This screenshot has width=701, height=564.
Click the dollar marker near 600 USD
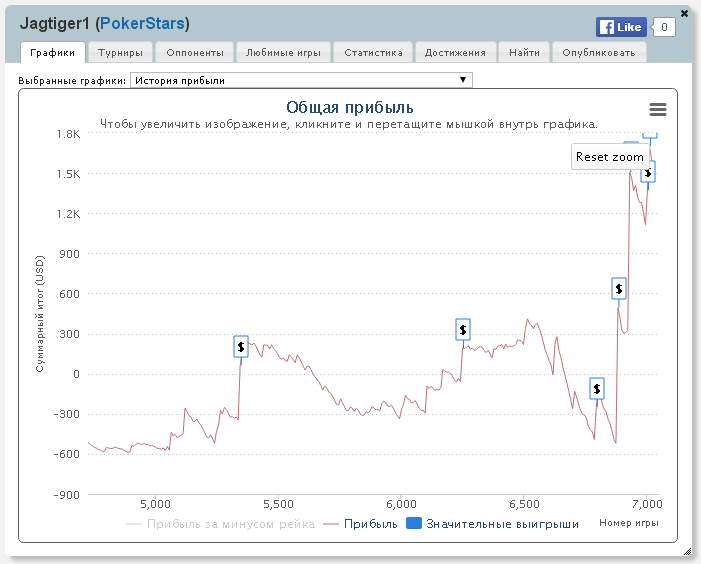[x=619, y=289]
